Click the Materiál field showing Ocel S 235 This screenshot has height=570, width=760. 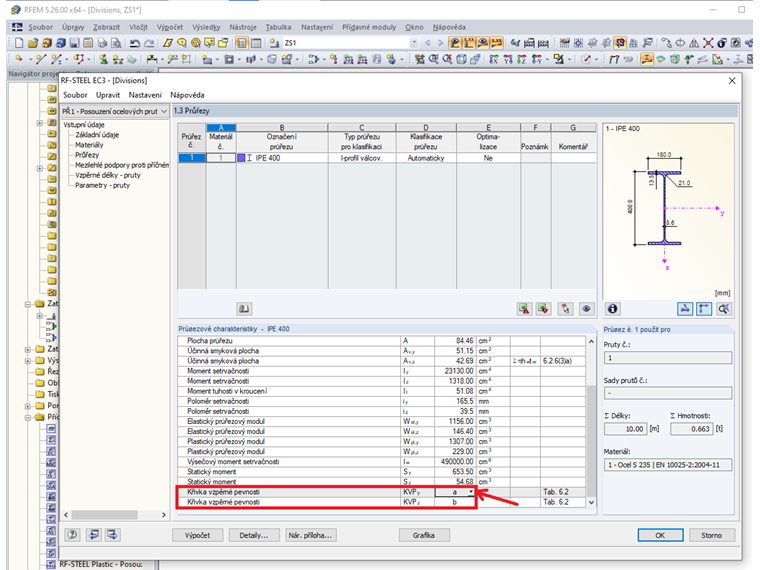click(668, 465)
